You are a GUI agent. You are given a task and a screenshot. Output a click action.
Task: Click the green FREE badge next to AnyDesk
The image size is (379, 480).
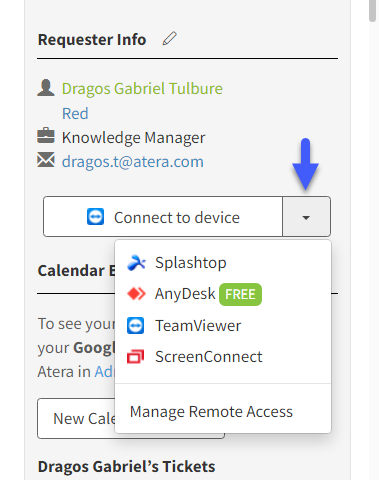pyautogui.click(x=240, y=294)
